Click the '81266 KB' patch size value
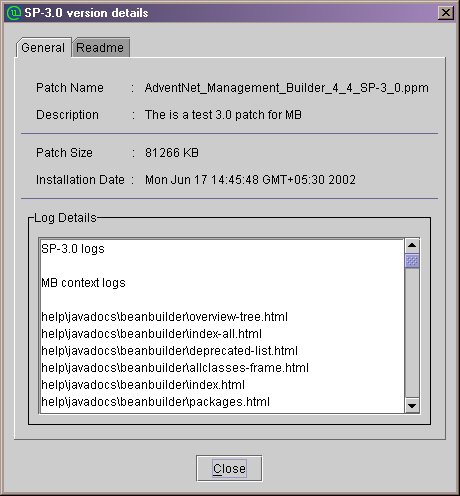Viewport: 460px width, 496px height. pyautogui.click(x=172, y=153)
